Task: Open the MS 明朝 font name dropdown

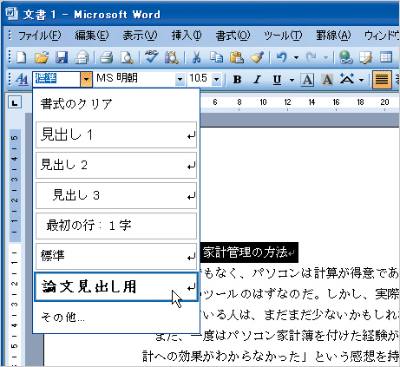Action: pyautogui.click(x=180, y=80)
